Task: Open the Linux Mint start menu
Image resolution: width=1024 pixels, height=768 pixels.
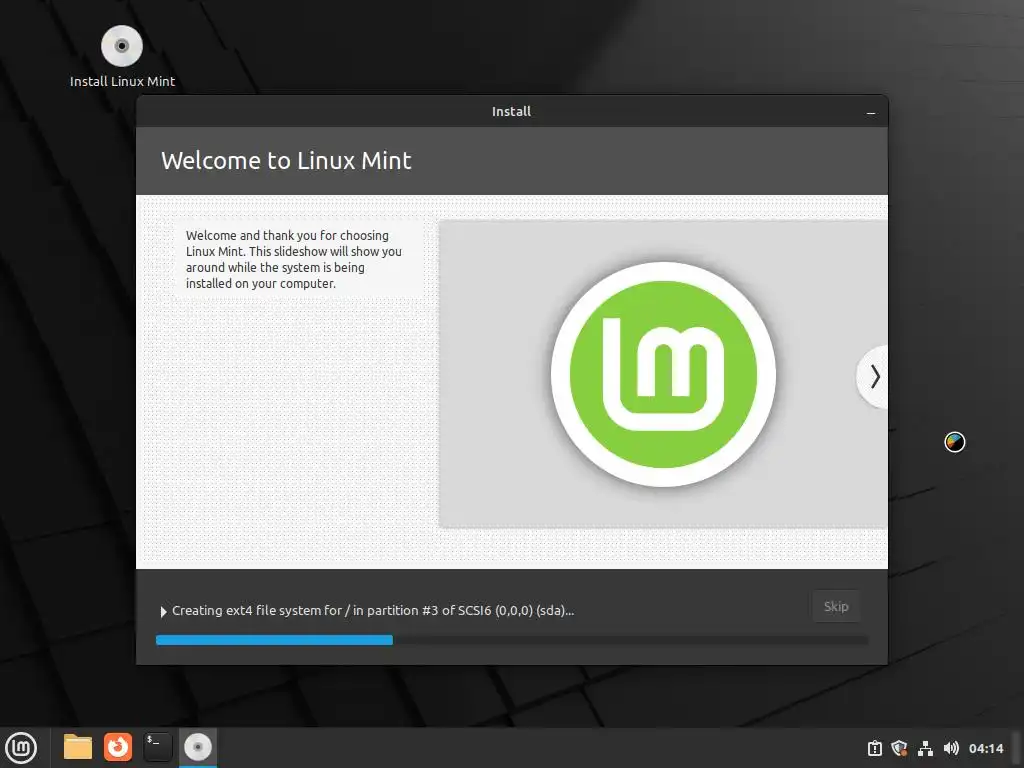Action: click(x=21, y=748)
